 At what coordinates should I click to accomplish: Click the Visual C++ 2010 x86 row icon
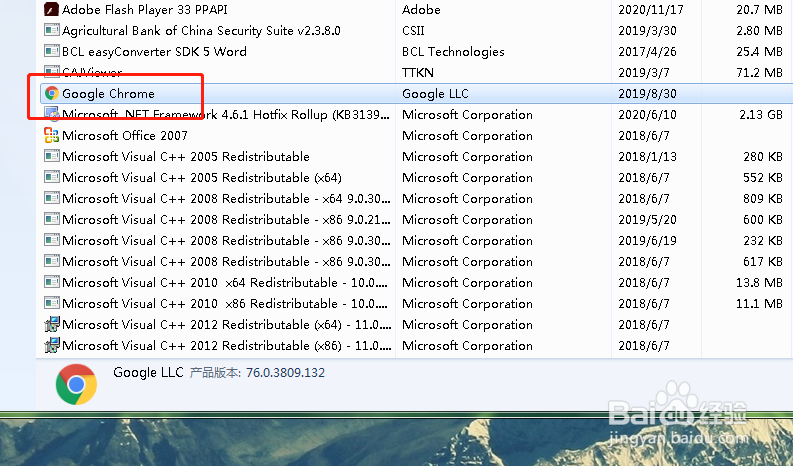52,303
